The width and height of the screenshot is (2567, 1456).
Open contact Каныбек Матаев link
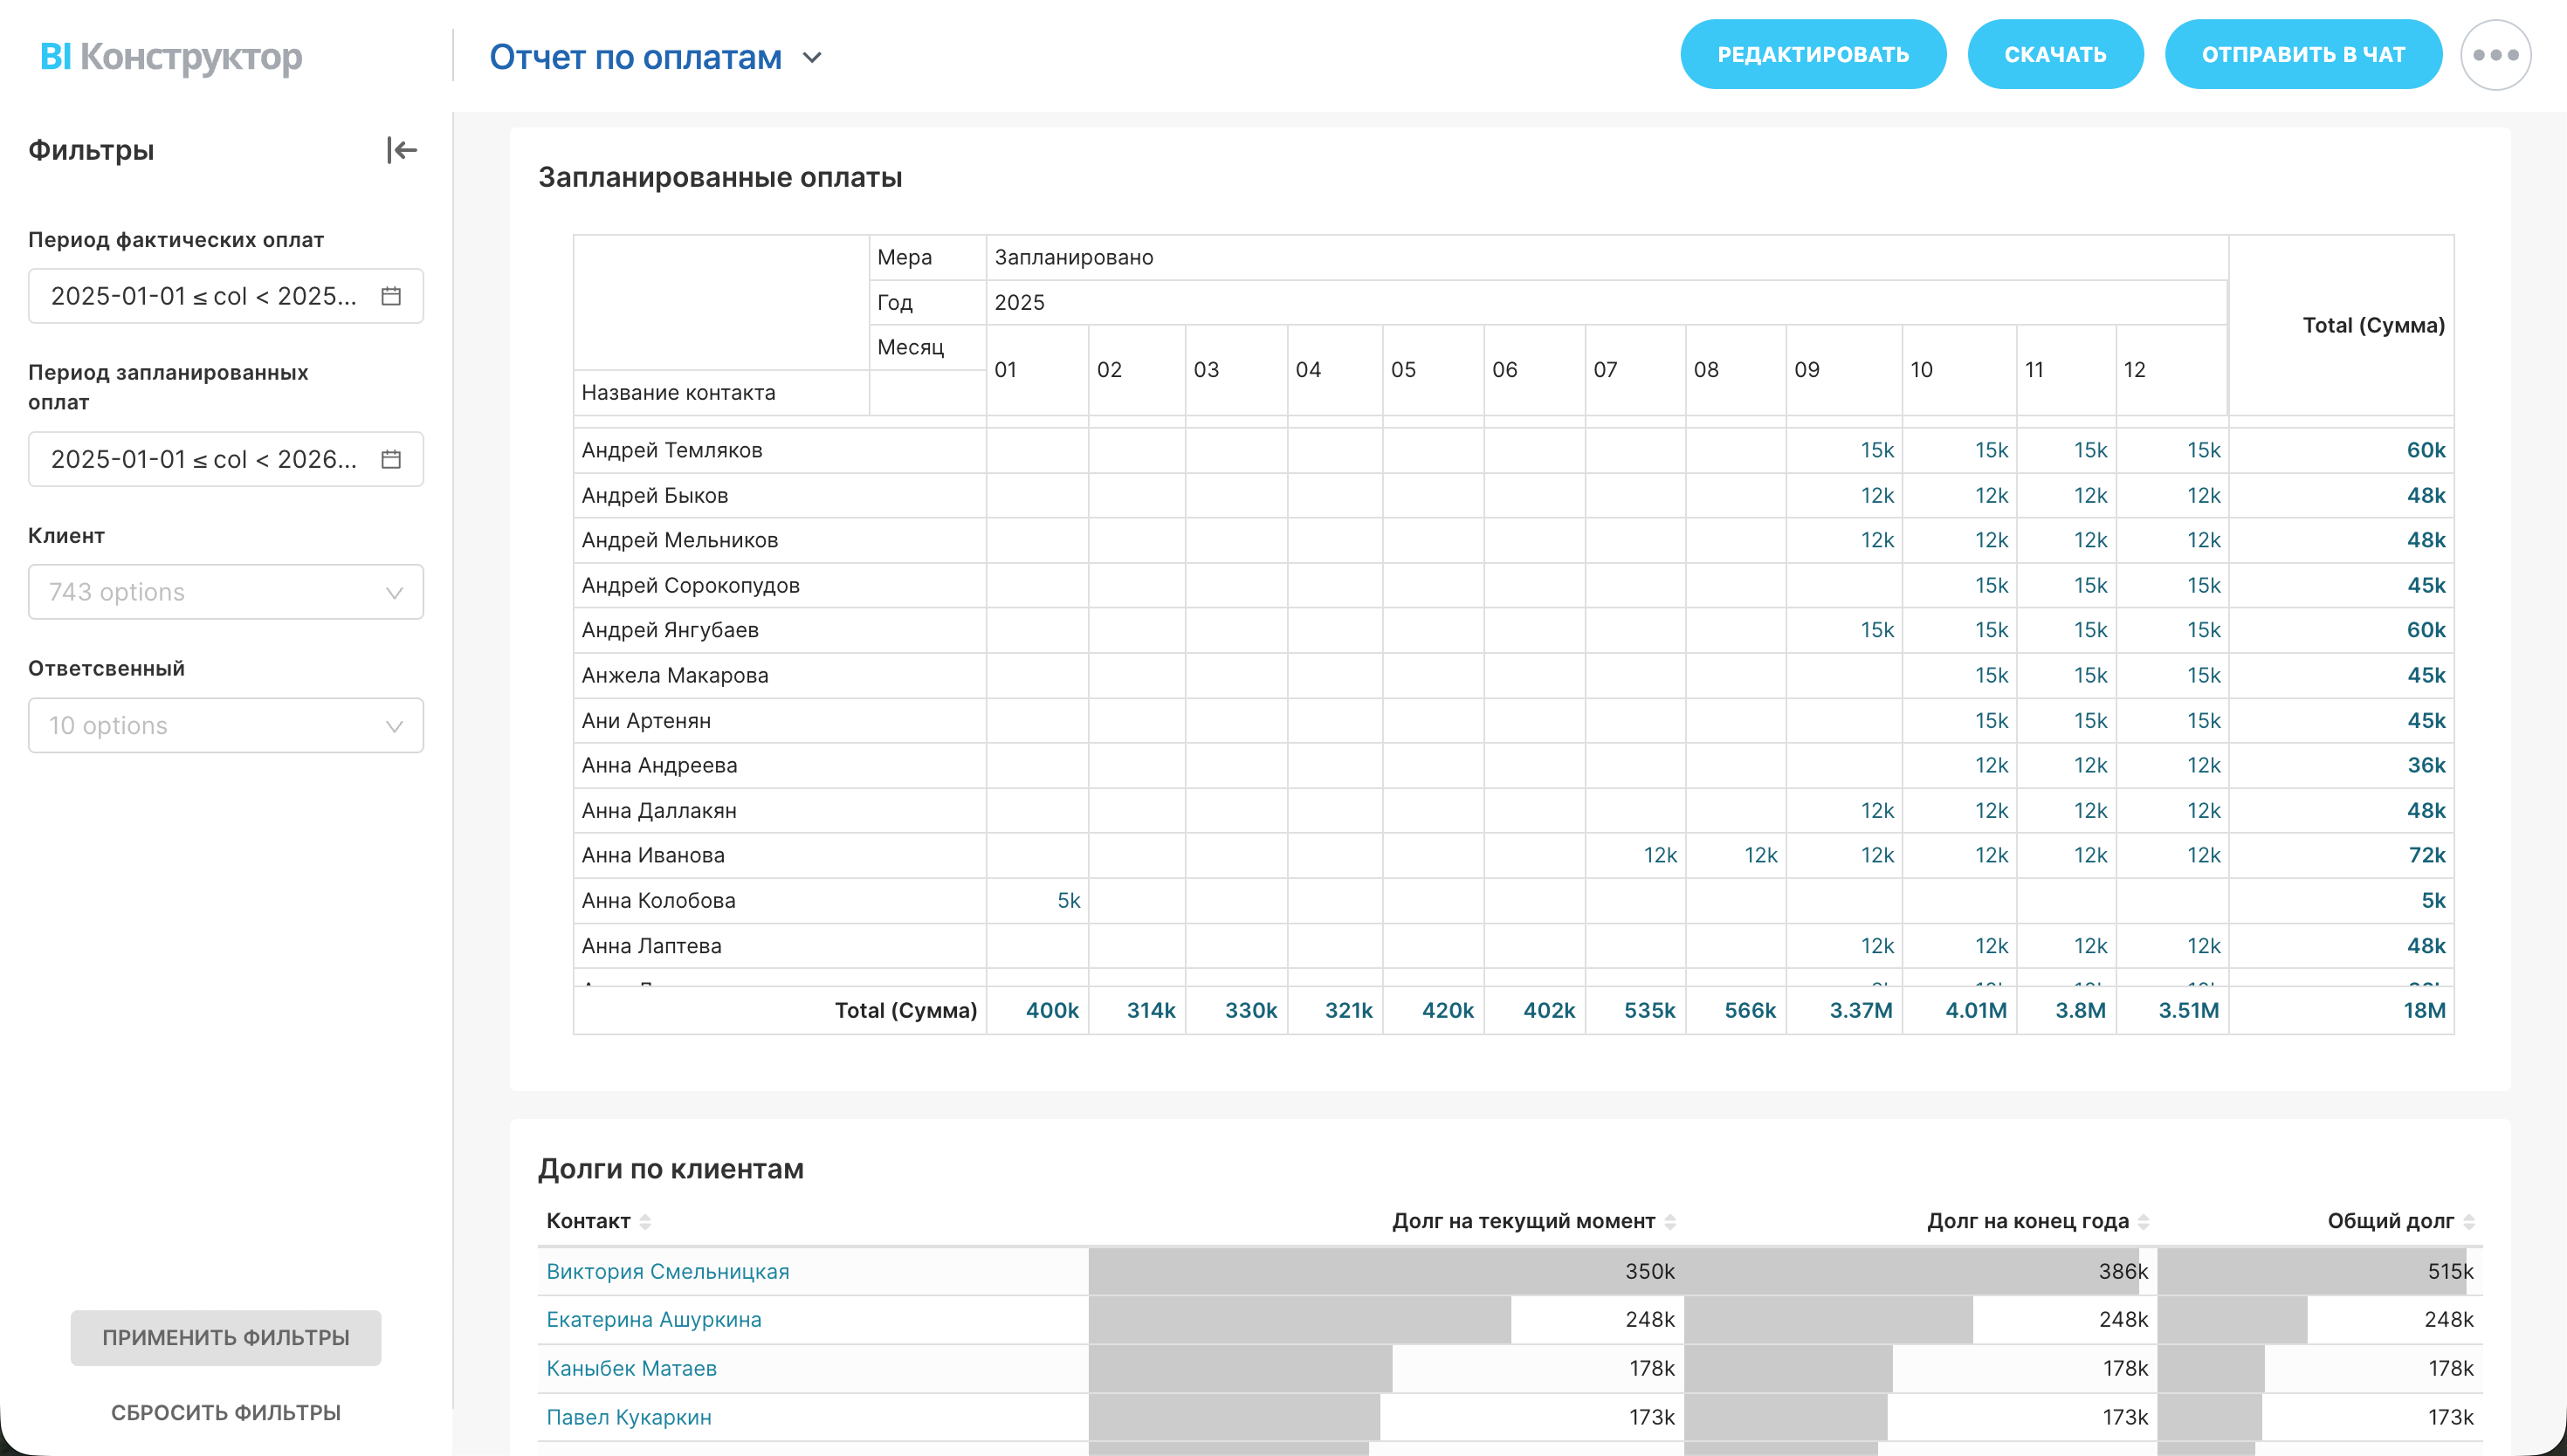point(631,1368)
